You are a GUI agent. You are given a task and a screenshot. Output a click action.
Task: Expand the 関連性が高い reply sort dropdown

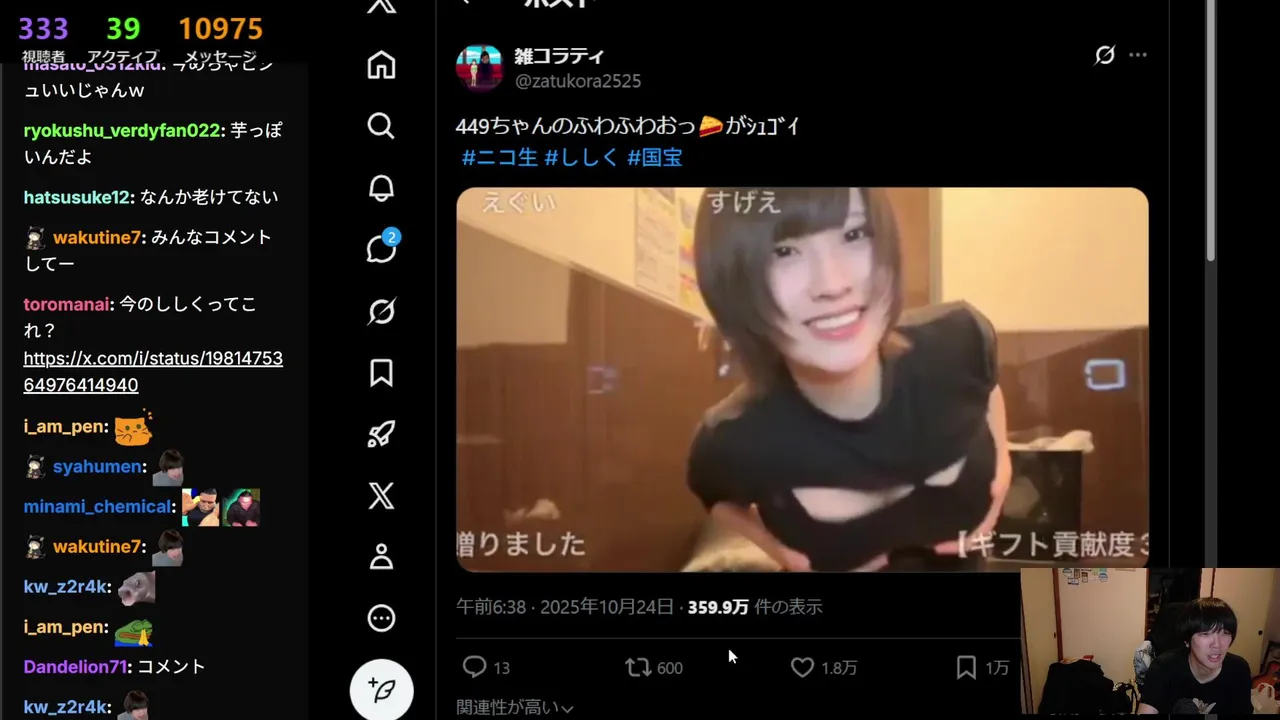[x=515, y=708]
